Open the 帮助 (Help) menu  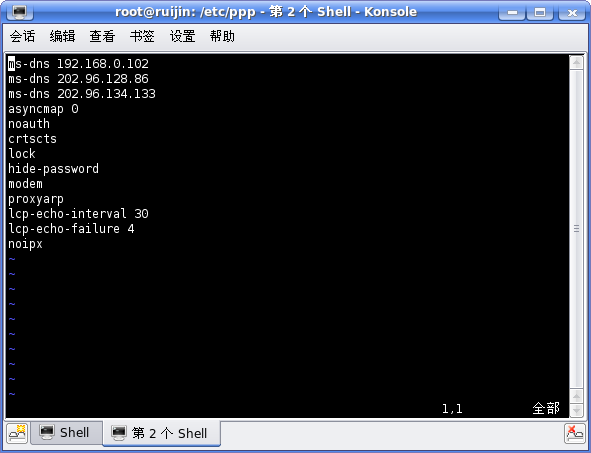pyautogui.click(x=222, y=36)
